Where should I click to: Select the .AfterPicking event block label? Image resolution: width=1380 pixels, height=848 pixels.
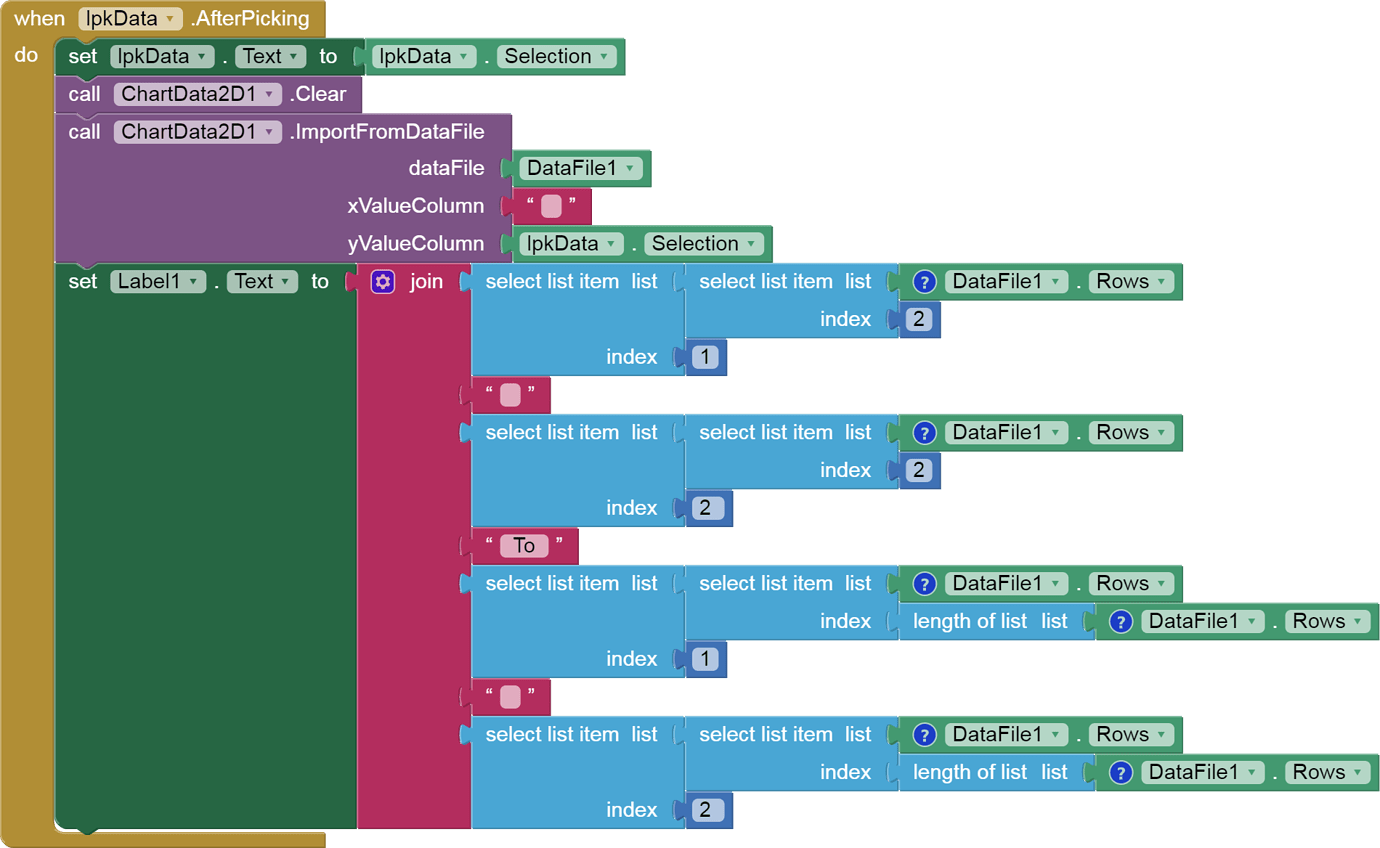click(250, 19)
